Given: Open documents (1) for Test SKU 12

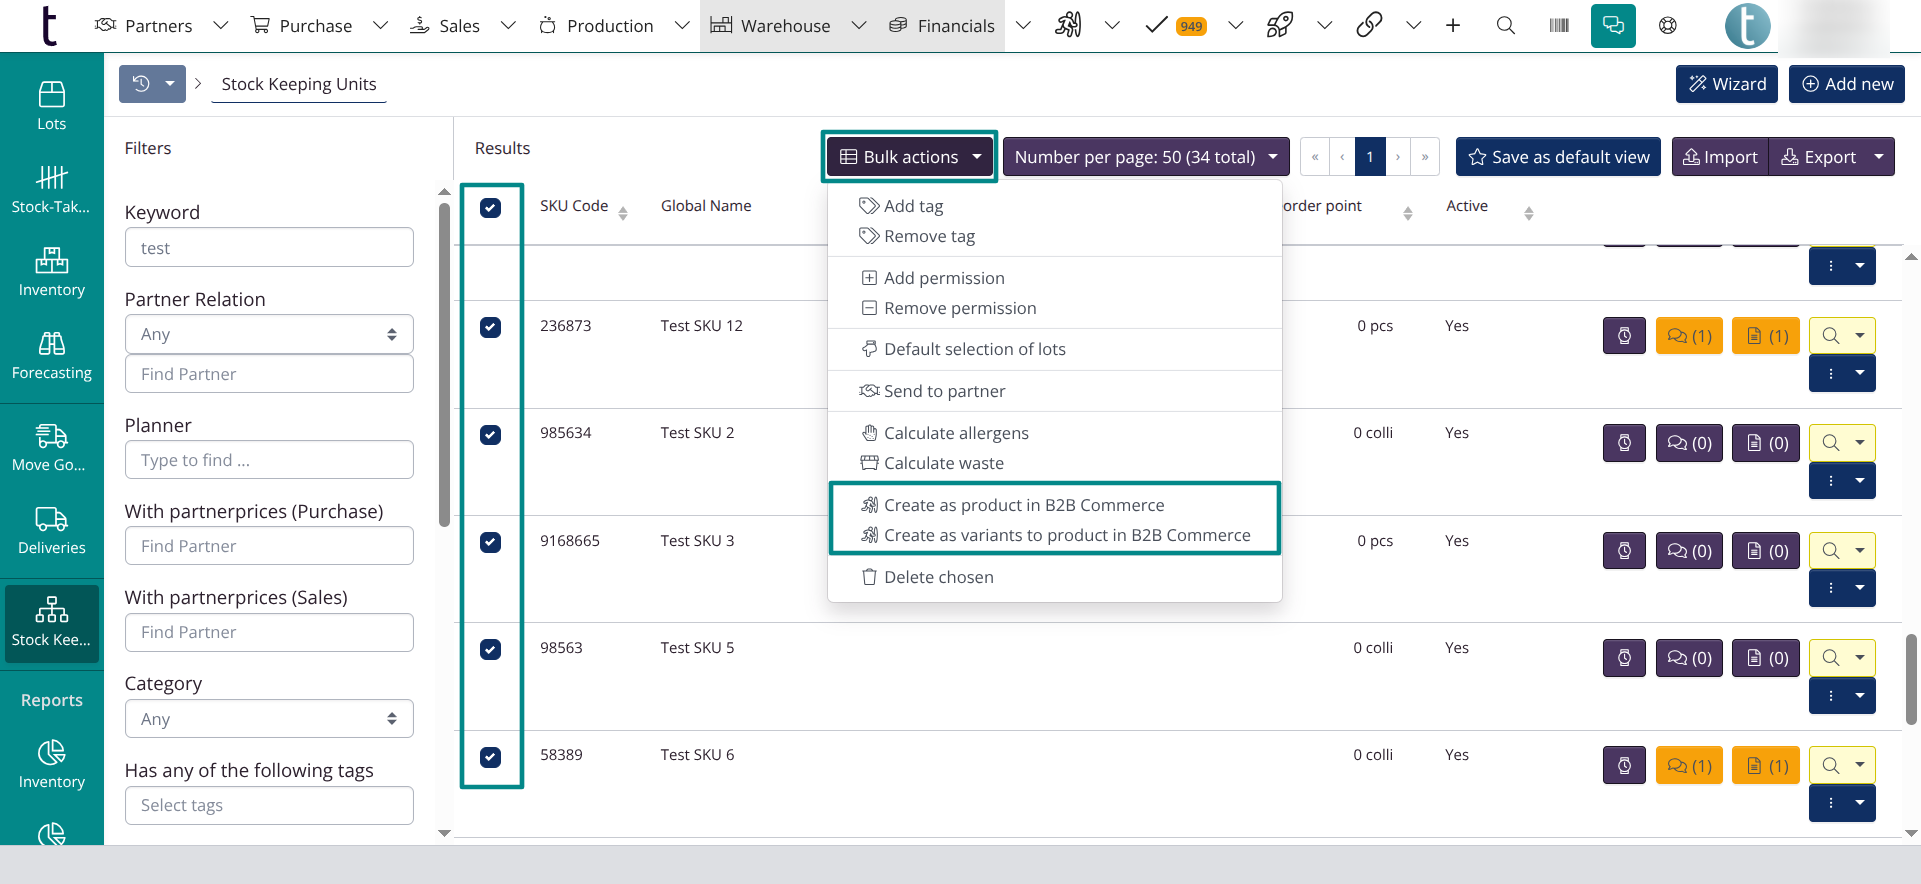Looking at the screenshot, I should tap(1767, 336).
